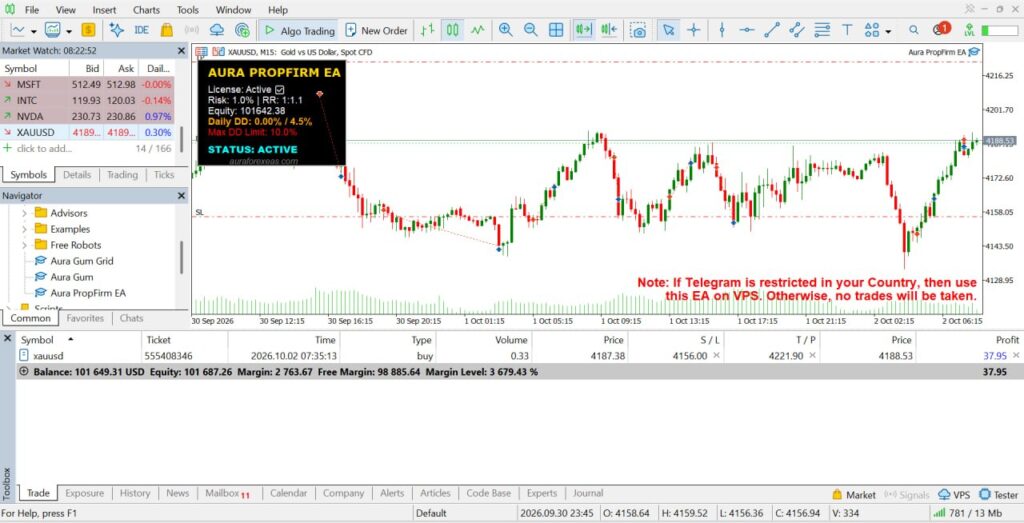Select the Fibonacci retracement tool
This screenshot has width=1024, height=523.
click(x=822, y=30)
